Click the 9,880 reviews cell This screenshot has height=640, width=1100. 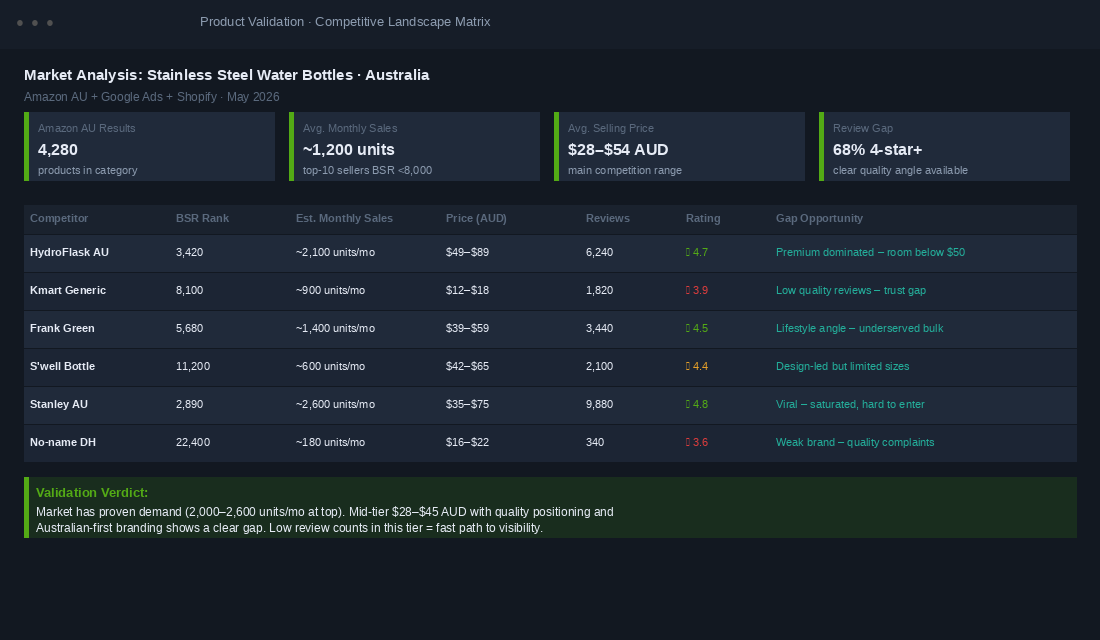(x=600, y=404)
